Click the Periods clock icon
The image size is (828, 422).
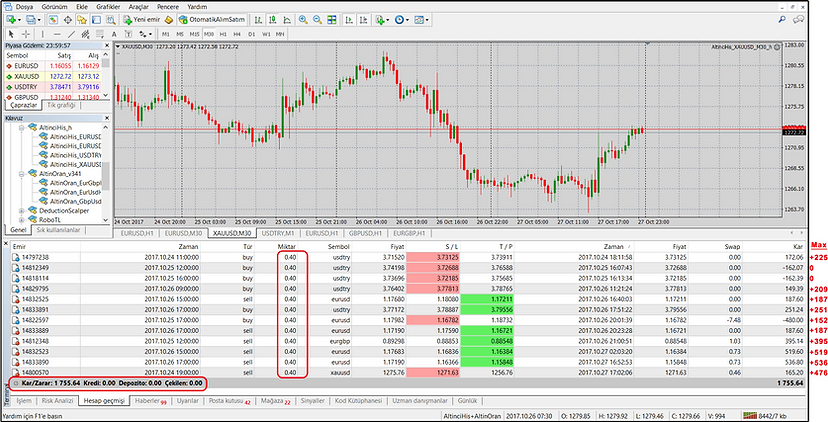point(399,20)
